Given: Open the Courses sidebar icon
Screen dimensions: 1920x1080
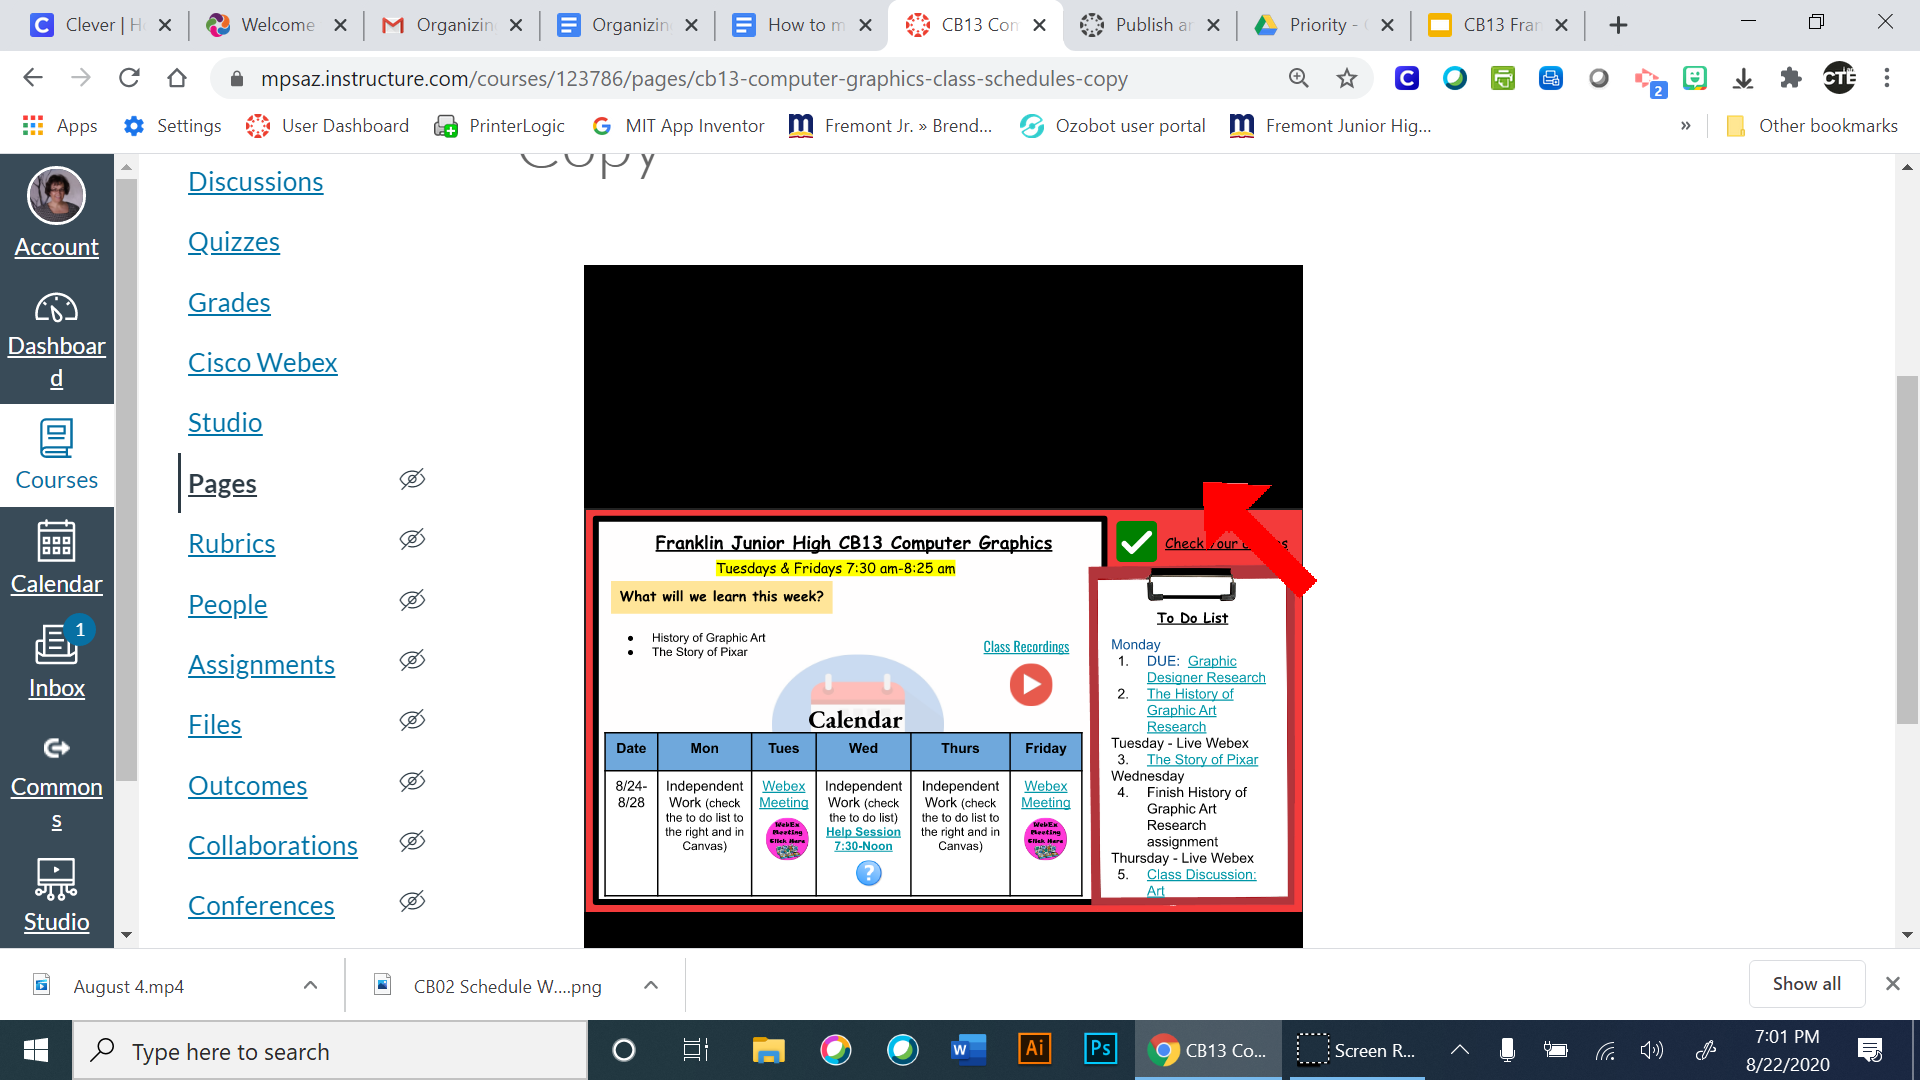Looking at the screenshot, I should click(56, 456).
